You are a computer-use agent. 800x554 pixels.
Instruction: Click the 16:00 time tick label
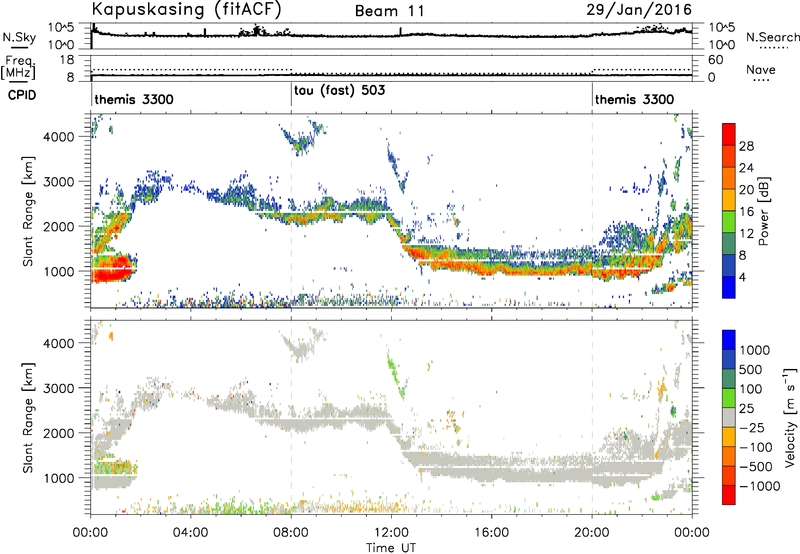click(x=491, y=533)
